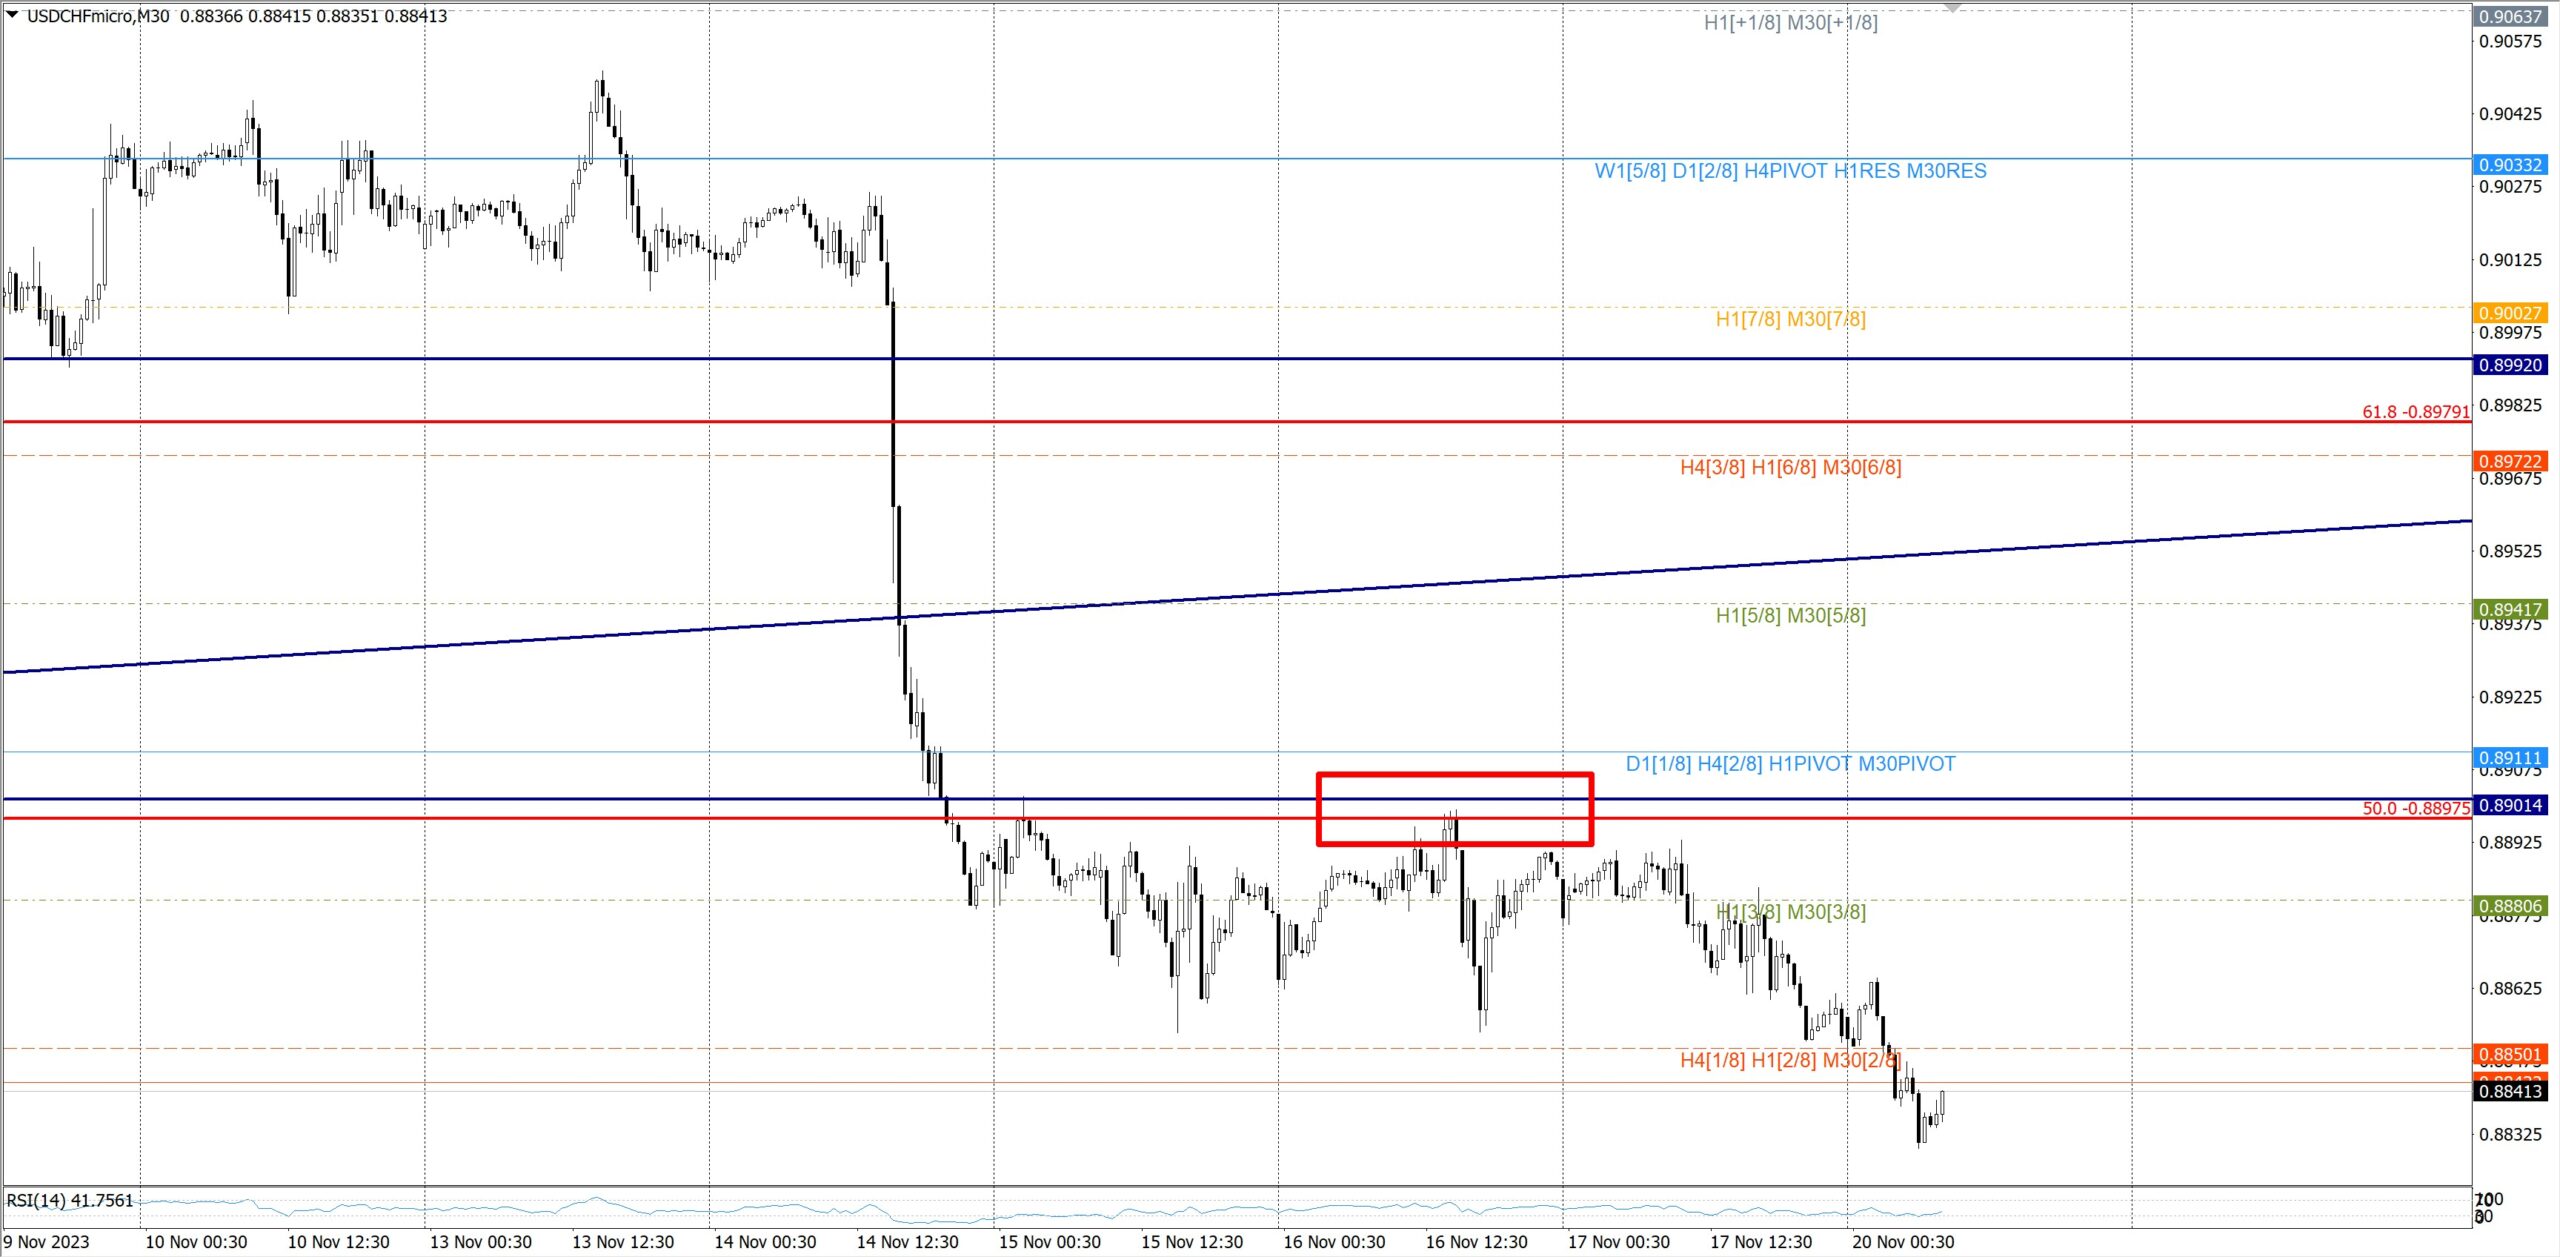Image resolution: width=2560 pixels, height=1257 pixels.
Task: Select the W1[5/8] D1[2/8] H4PIVOT label
Action: pos(1789,171)
